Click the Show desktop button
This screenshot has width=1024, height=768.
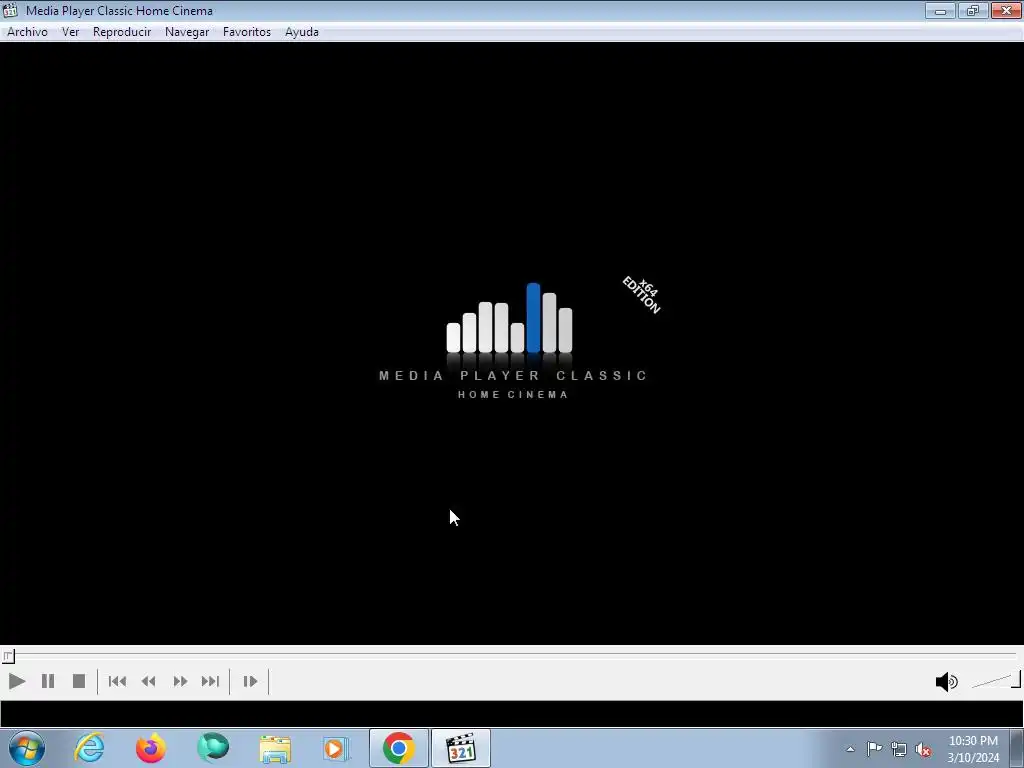pyautogui.click(x=1017, y=748)
